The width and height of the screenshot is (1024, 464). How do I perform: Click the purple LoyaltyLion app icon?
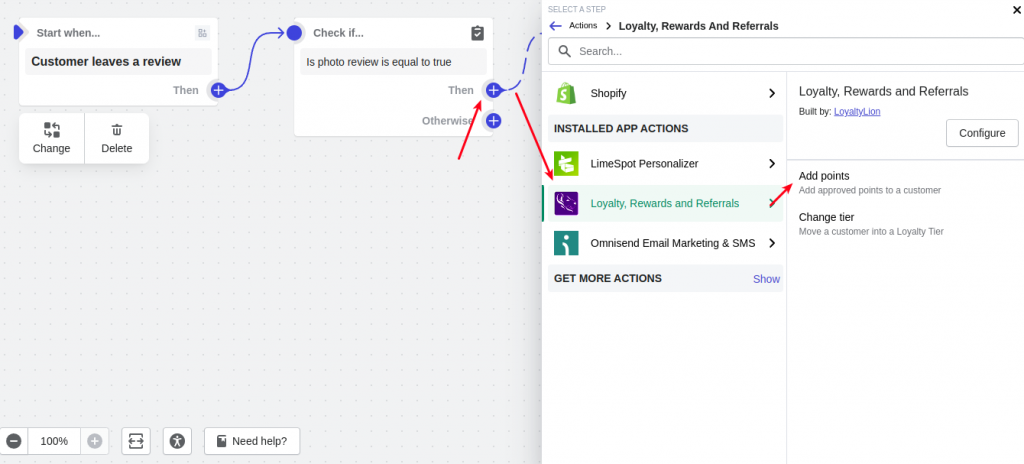(566, 203)
